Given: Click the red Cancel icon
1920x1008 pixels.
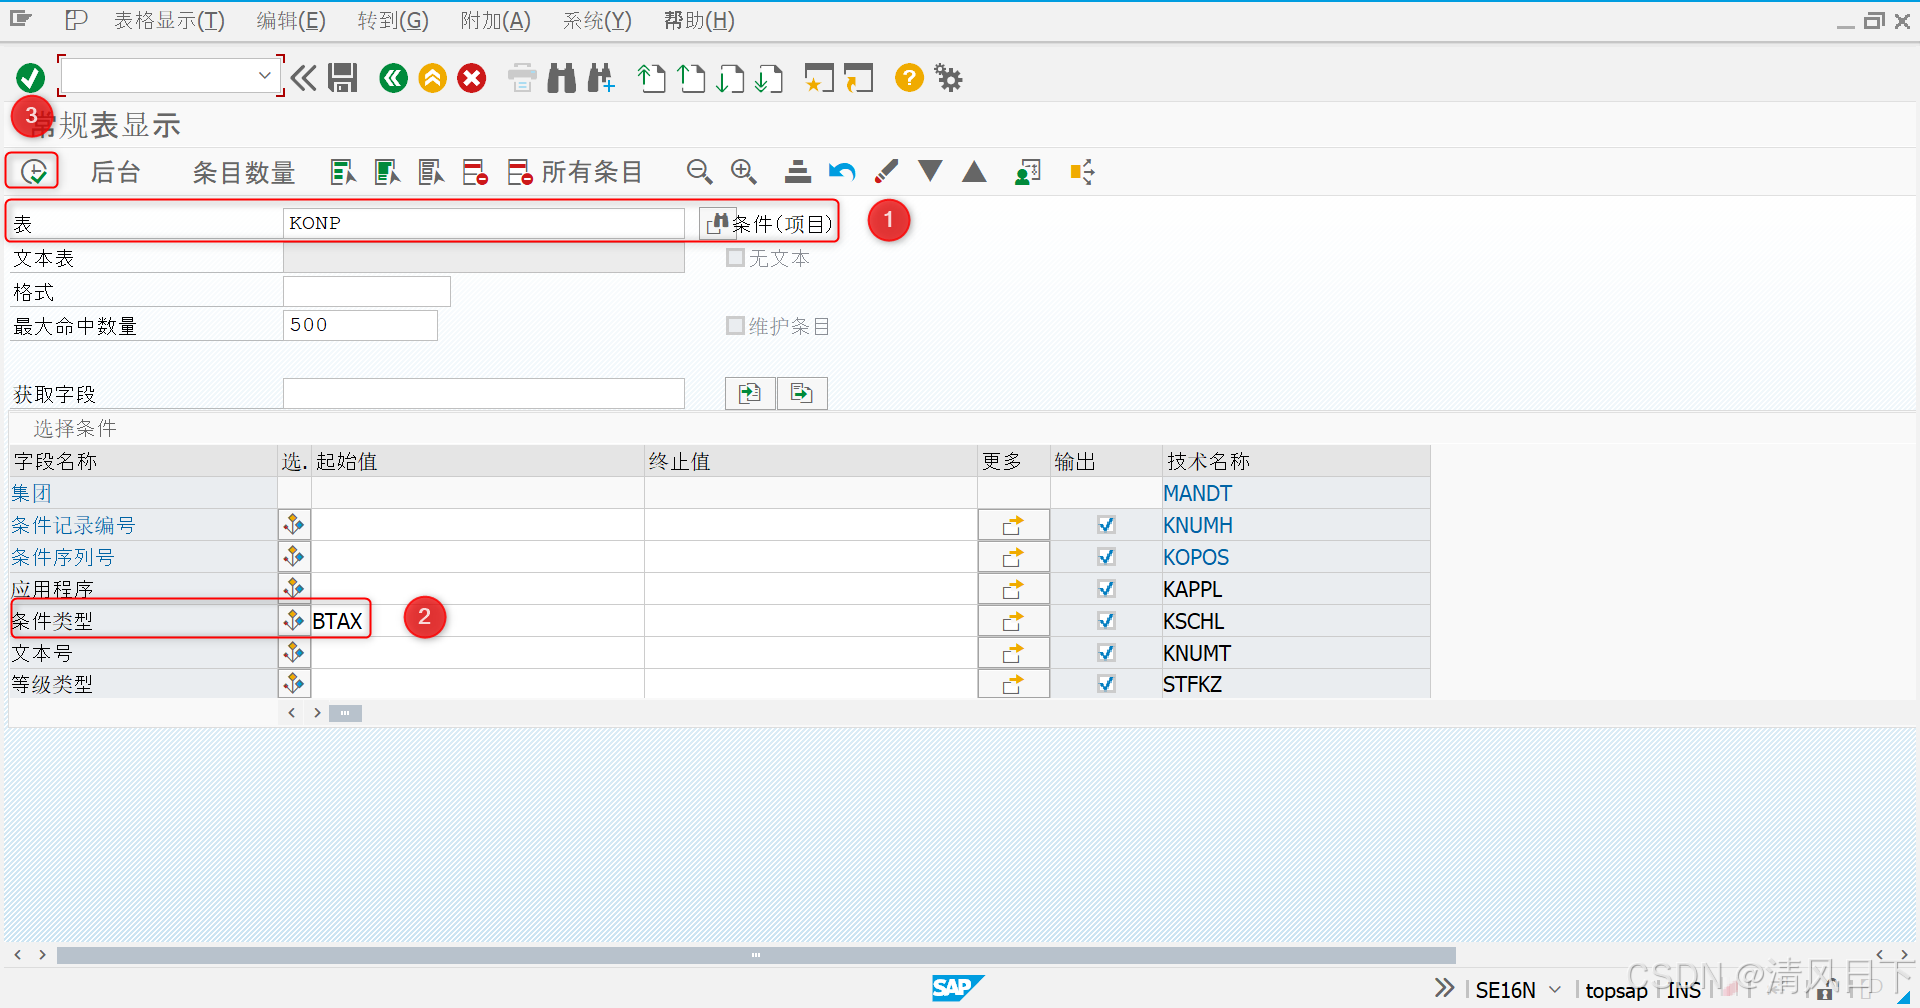Looking at the screenshot, I should 471,77.
